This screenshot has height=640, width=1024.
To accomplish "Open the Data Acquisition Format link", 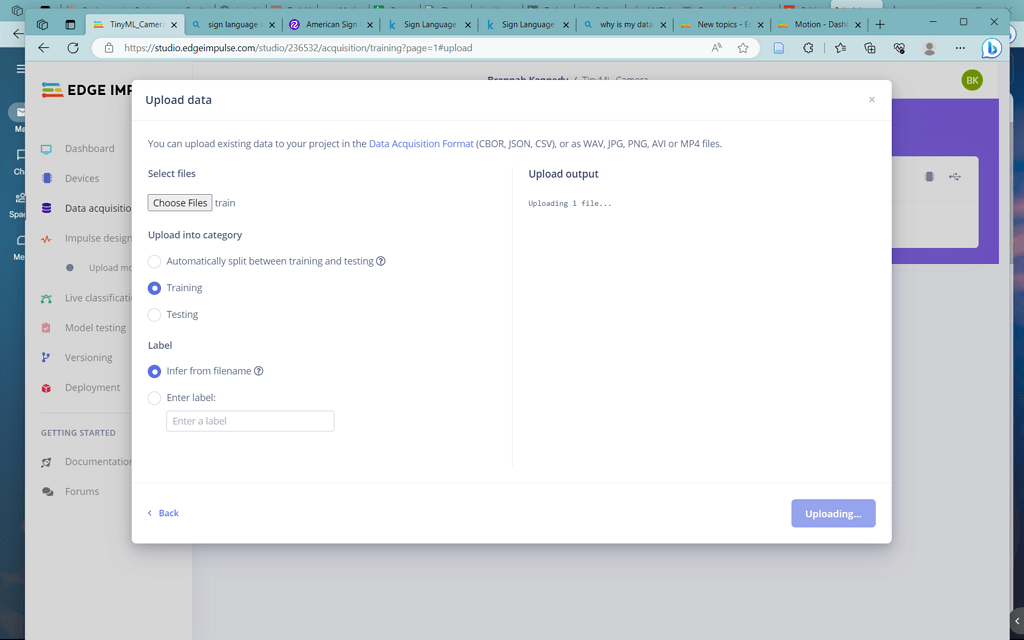I will pos(421,143).
